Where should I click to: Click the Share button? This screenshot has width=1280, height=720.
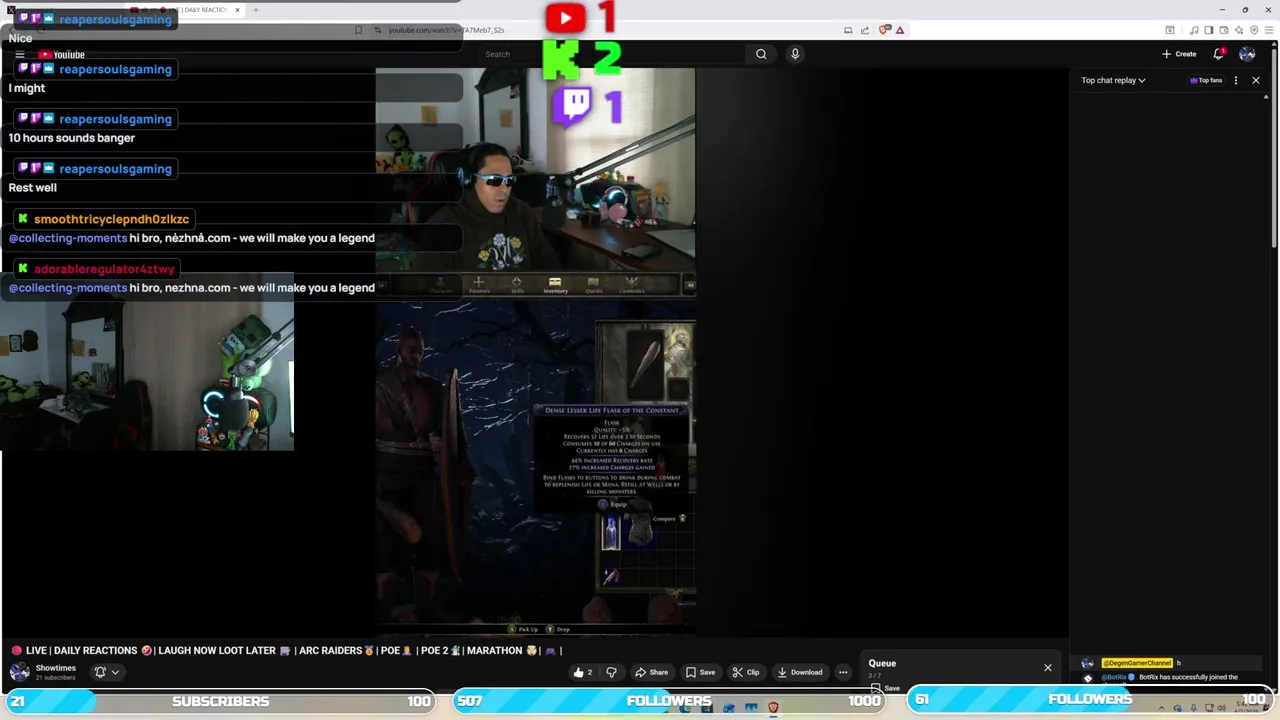[x=653, y=672]
